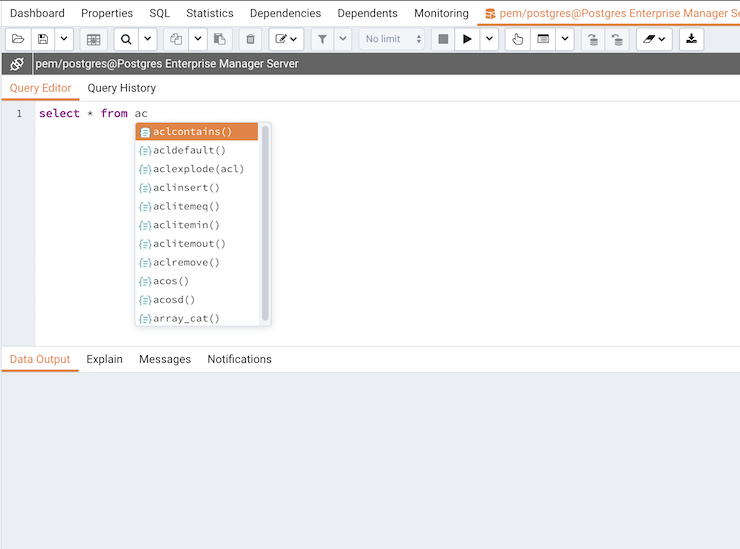Open the Edit pencil dropdown
Viewport: 740px width, 549px height.
click(286, 39)
